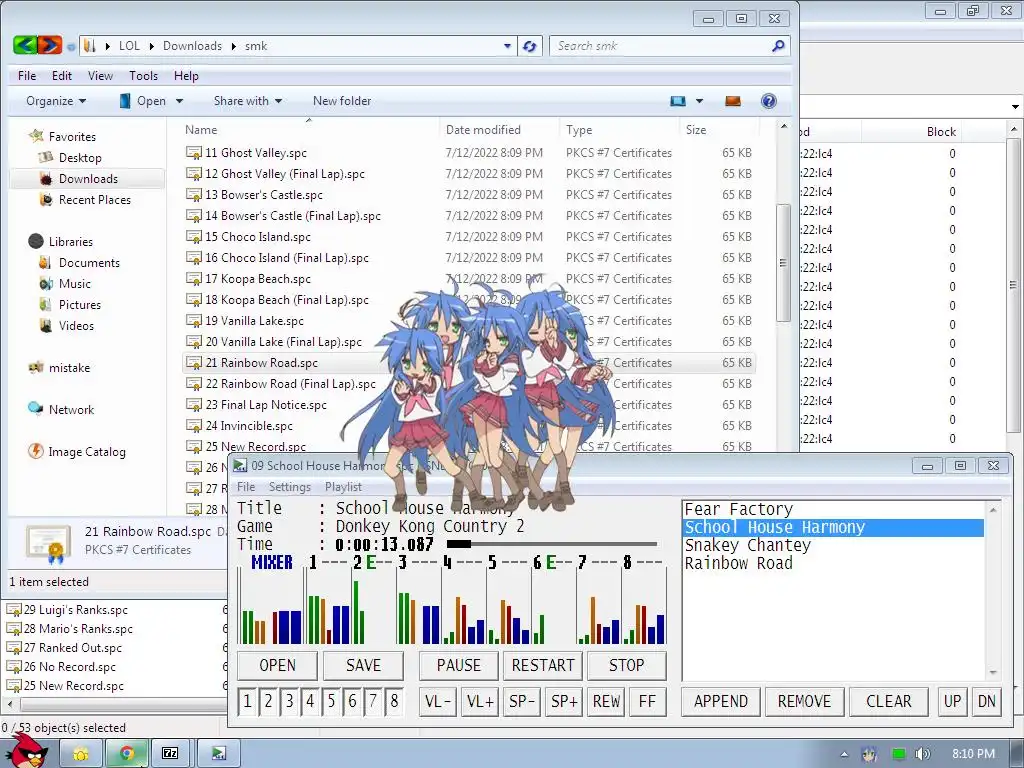Toggle channel 4 mute button
The image size is (1024, 768).
(310, 701)
